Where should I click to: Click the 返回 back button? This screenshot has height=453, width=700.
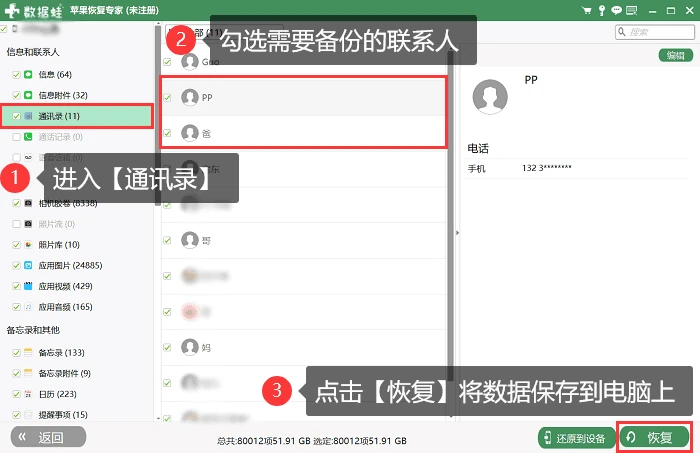48,437
